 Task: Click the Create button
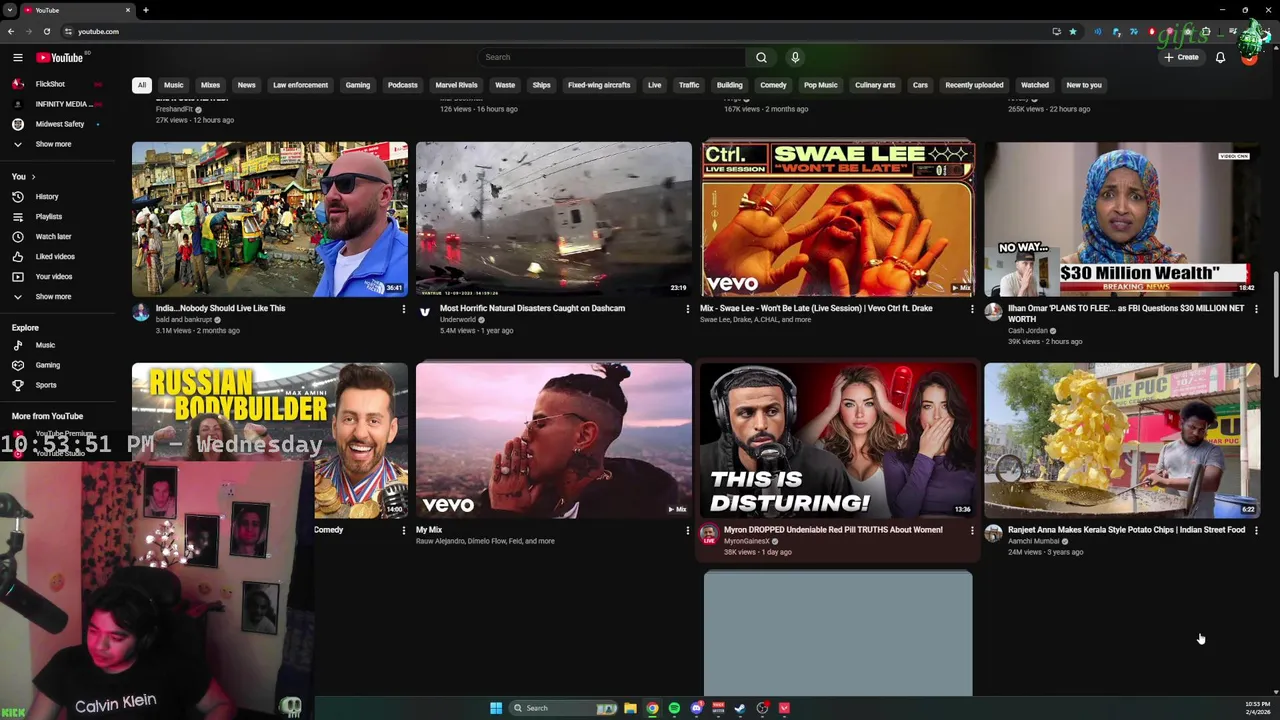pos(1181,57)
